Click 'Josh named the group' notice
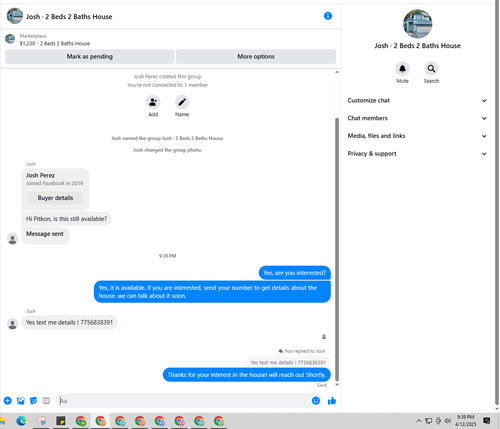 [x=167, y=138]
